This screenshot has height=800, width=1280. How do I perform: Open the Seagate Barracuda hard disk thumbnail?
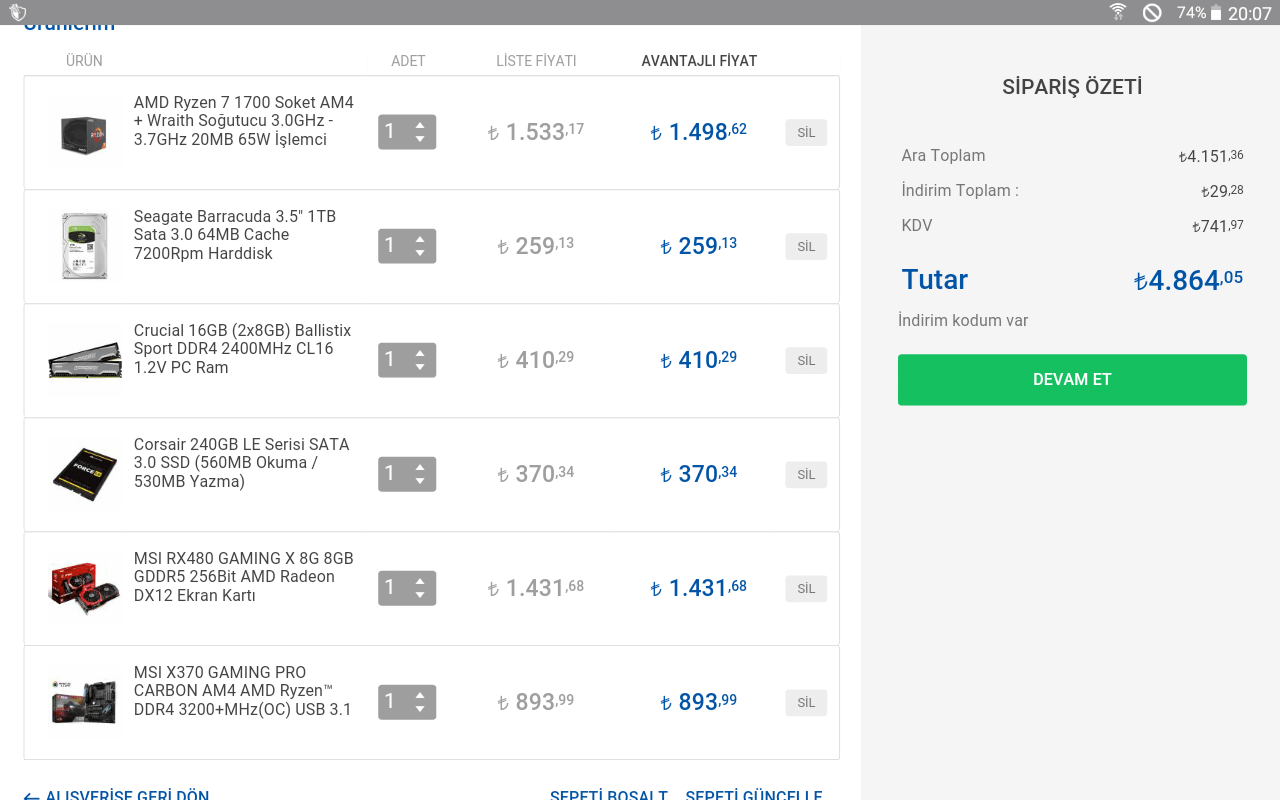click(84, 246)
